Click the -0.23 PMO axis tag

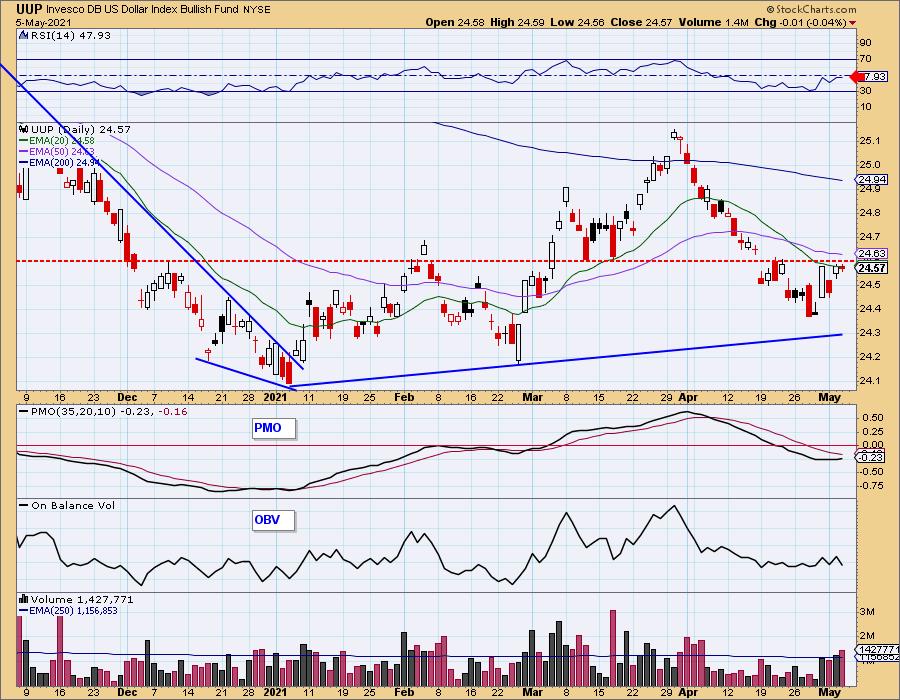pyautogui.click(x=872, y=457)
